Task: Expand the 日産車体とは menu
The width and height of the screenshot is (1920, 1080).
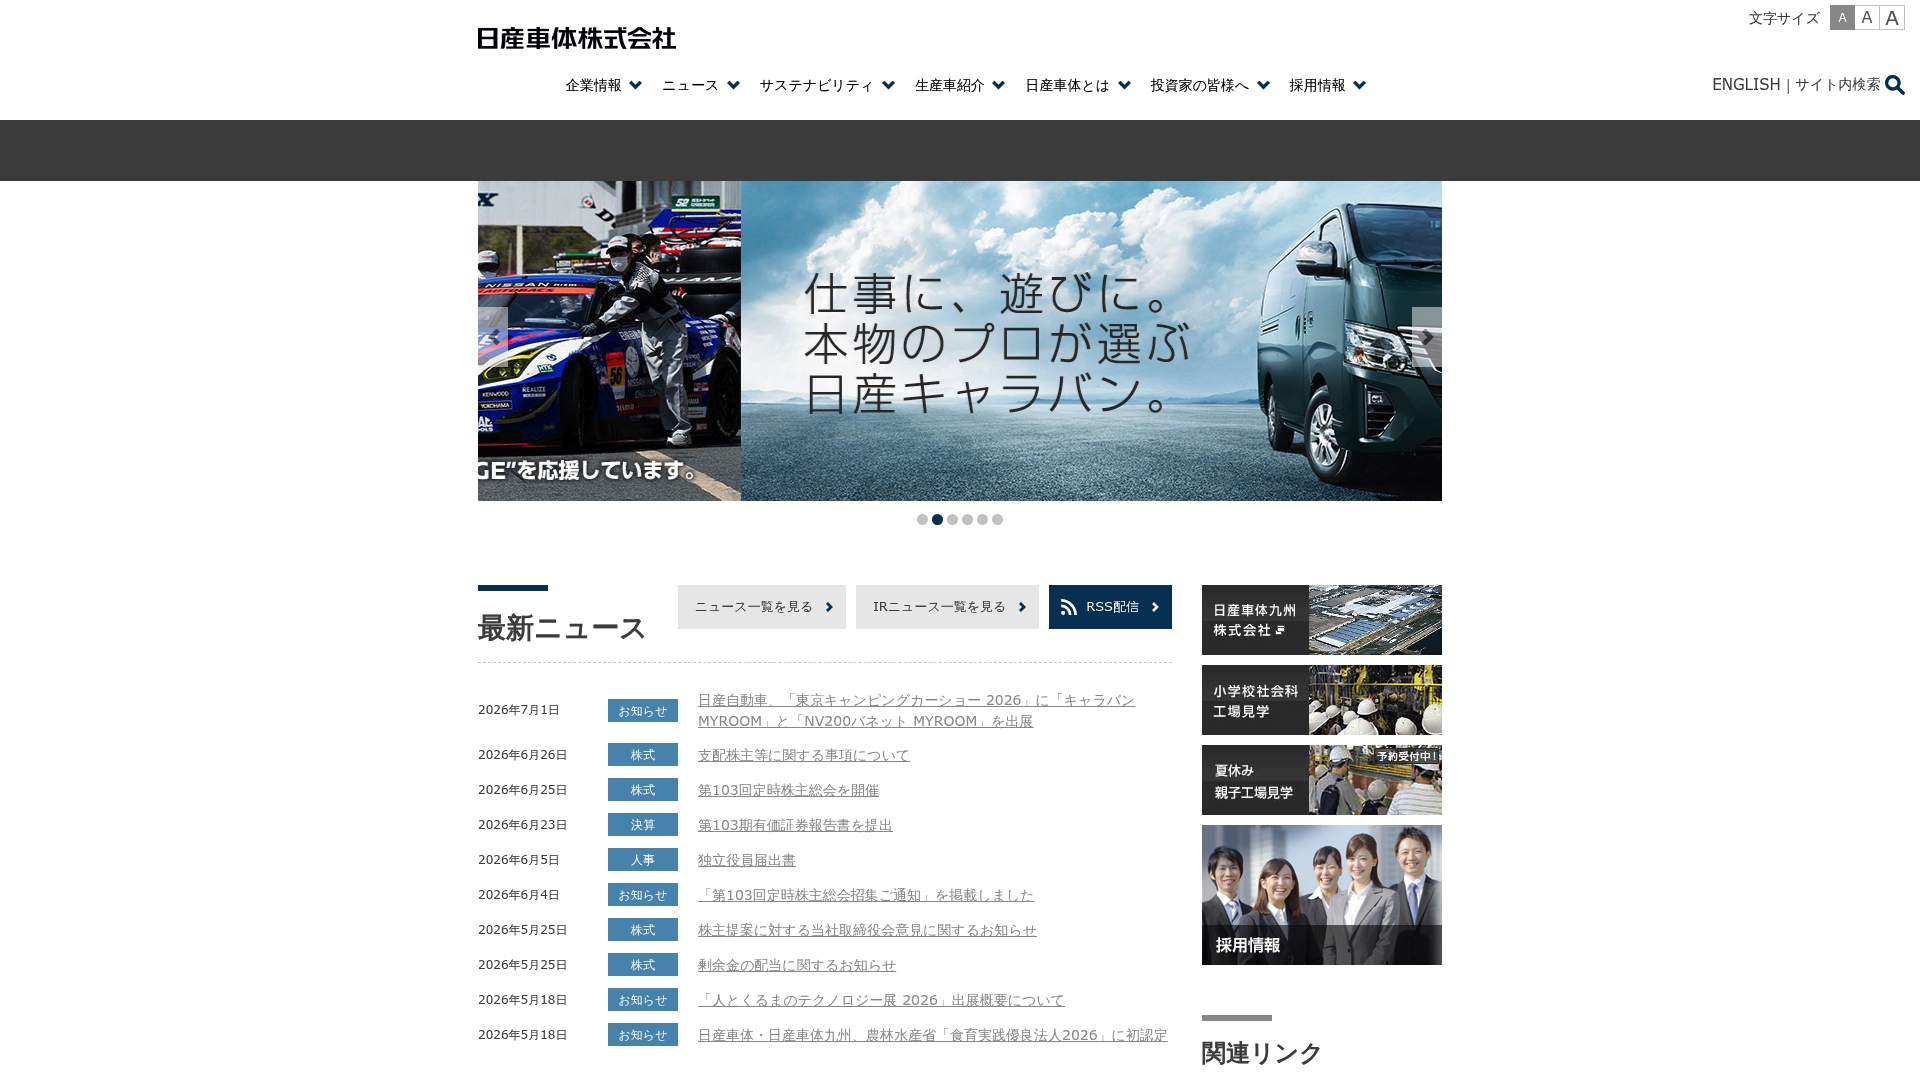Action: click(x=1078, y=85)
